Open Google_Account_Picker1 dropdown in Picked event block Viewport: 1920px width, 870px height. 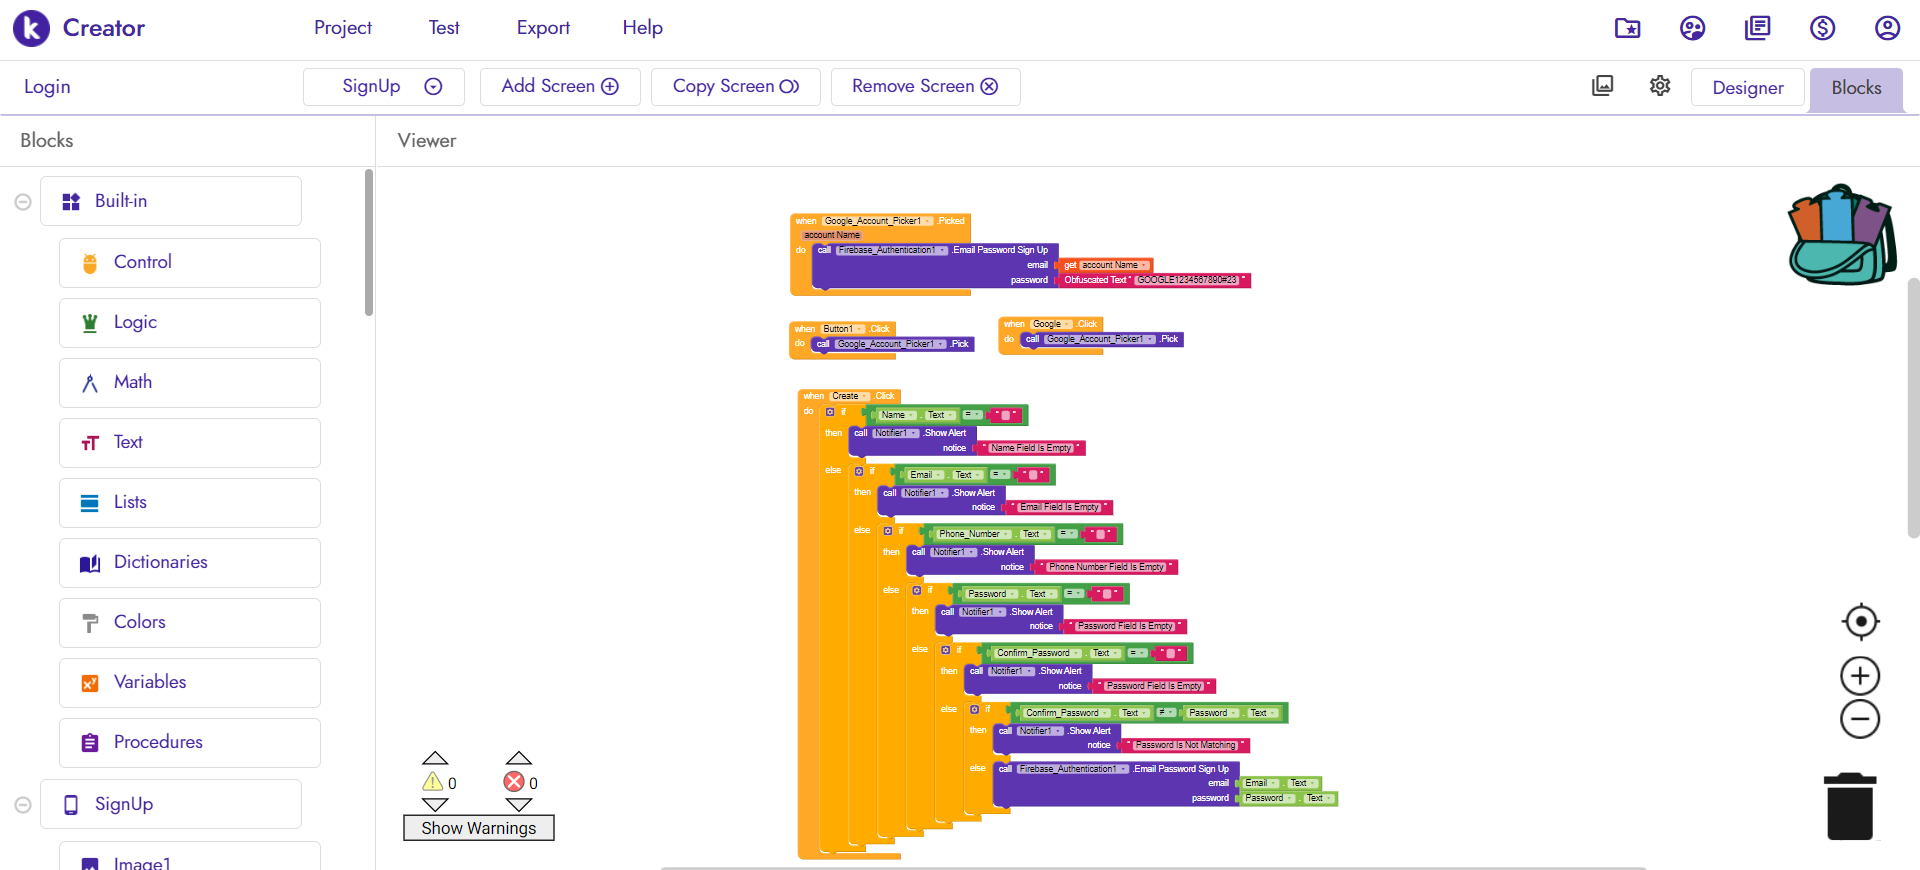pos(878,221)
